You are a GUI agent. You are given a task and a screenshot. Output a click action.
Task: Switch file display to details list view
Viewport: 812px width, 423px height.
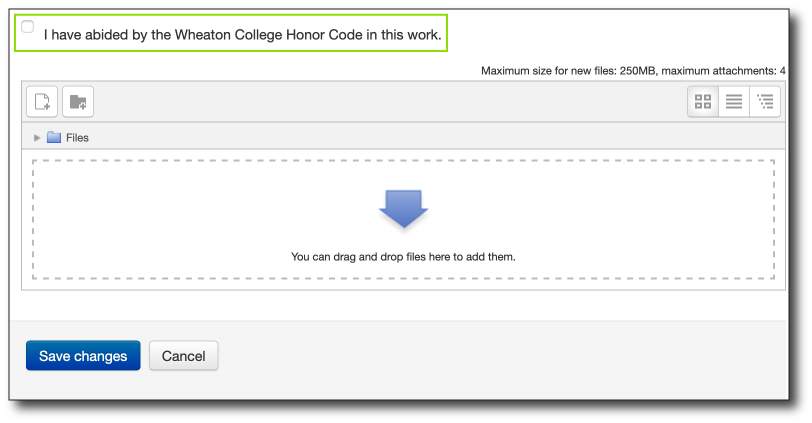734,101
